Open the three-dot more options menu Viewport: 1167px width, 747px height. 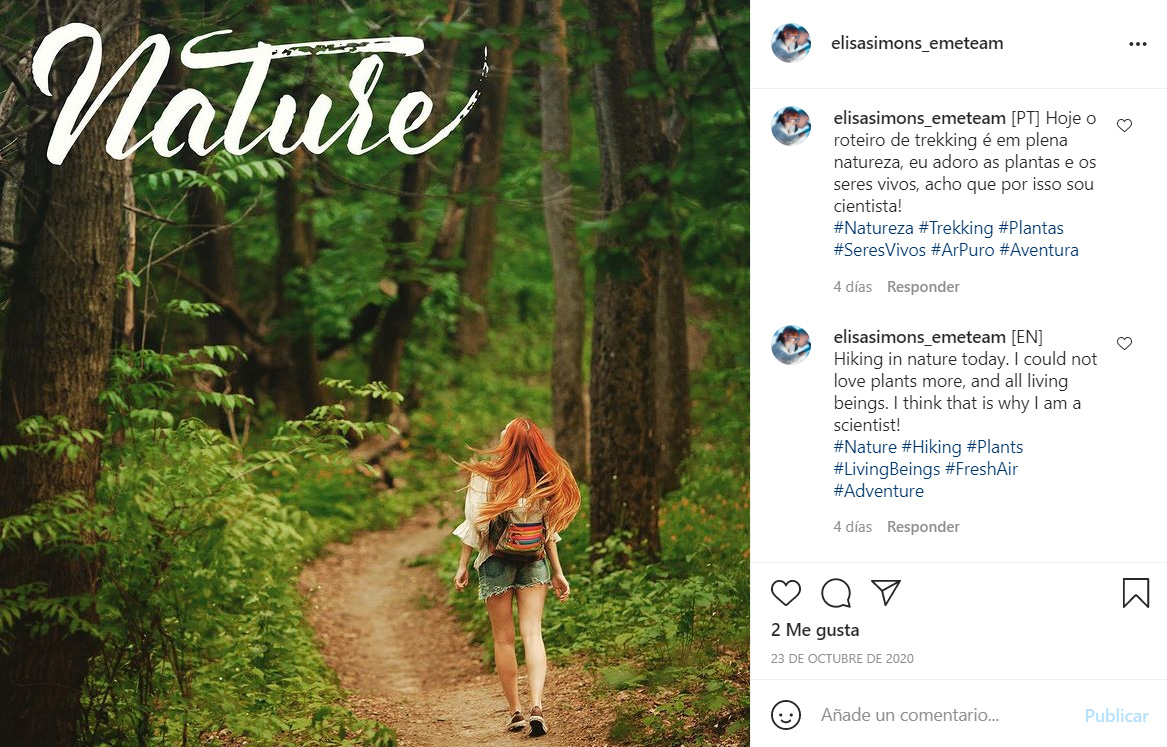1138,44
